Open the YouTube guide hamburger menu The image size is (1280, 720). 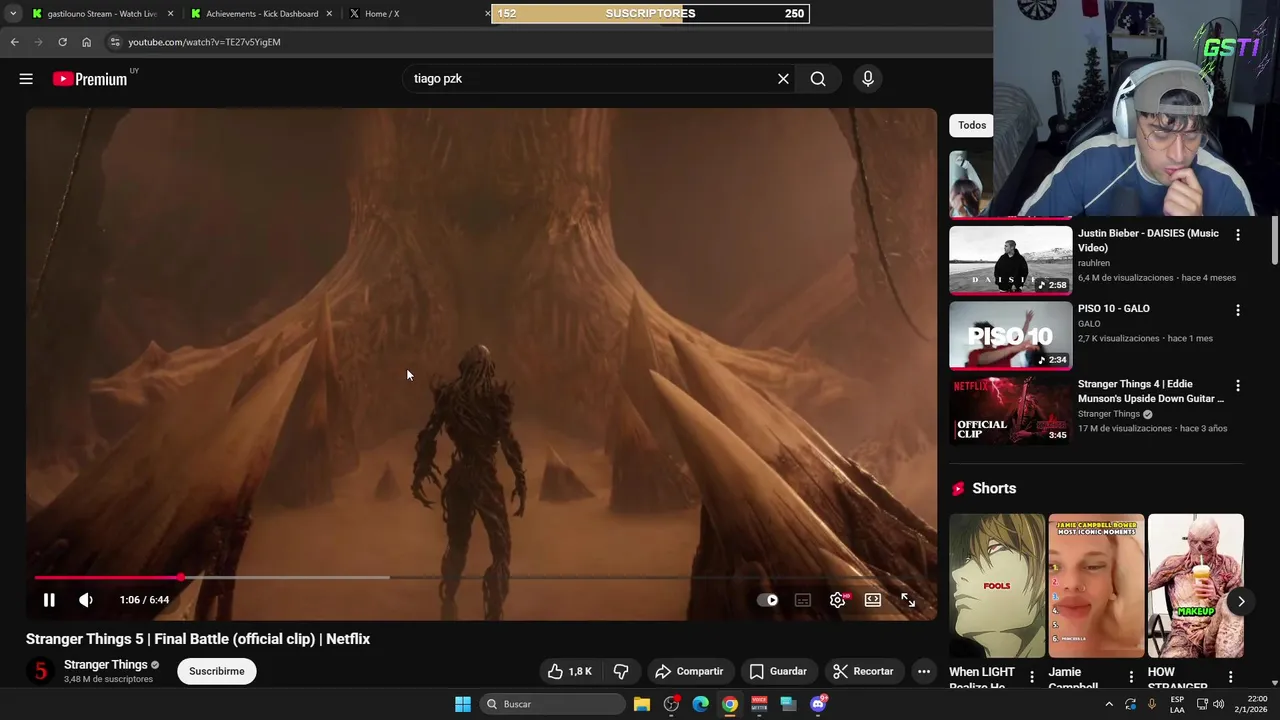click(26, 79)
